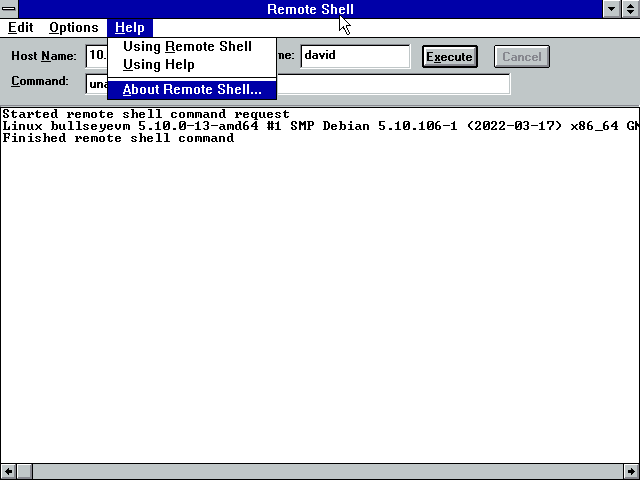
Task: Focus the user name field containing david
Action: (355, 56)
